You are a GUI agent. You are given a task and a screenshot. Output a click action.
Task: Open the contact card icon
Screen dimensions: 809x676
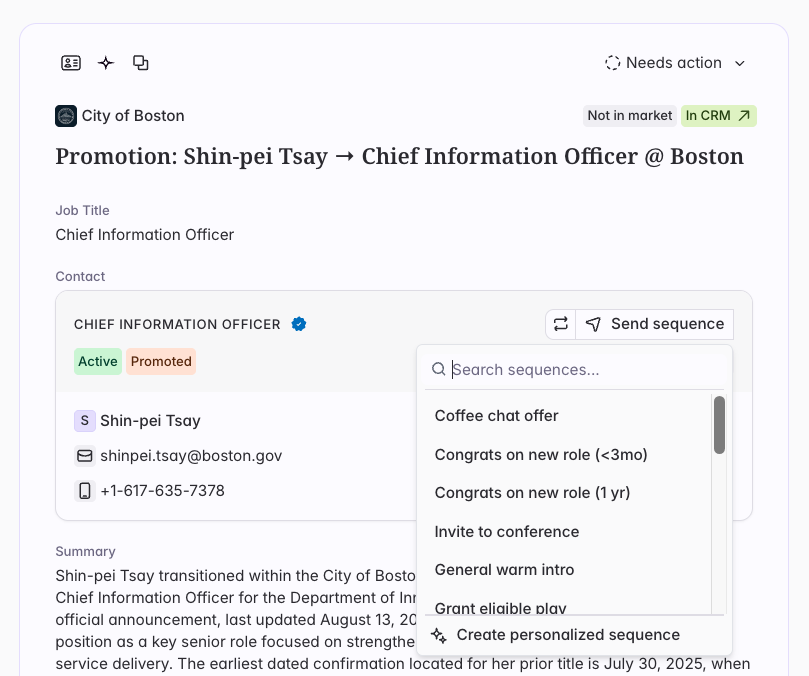coord(71,63)
